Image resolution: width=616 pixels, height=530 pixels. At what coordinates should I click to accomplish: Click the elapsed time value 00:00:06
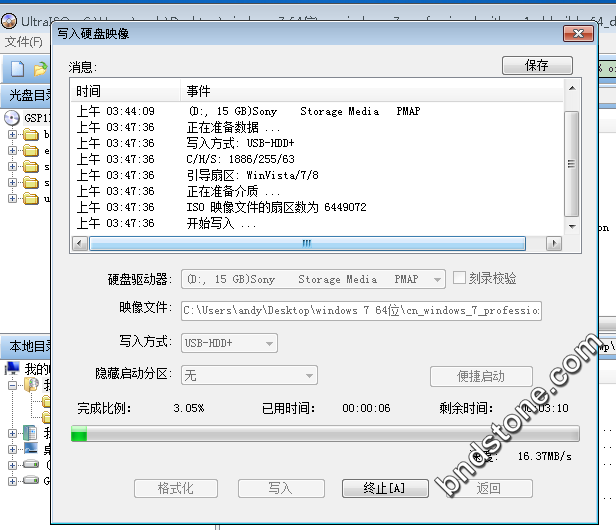pos(366,408)
